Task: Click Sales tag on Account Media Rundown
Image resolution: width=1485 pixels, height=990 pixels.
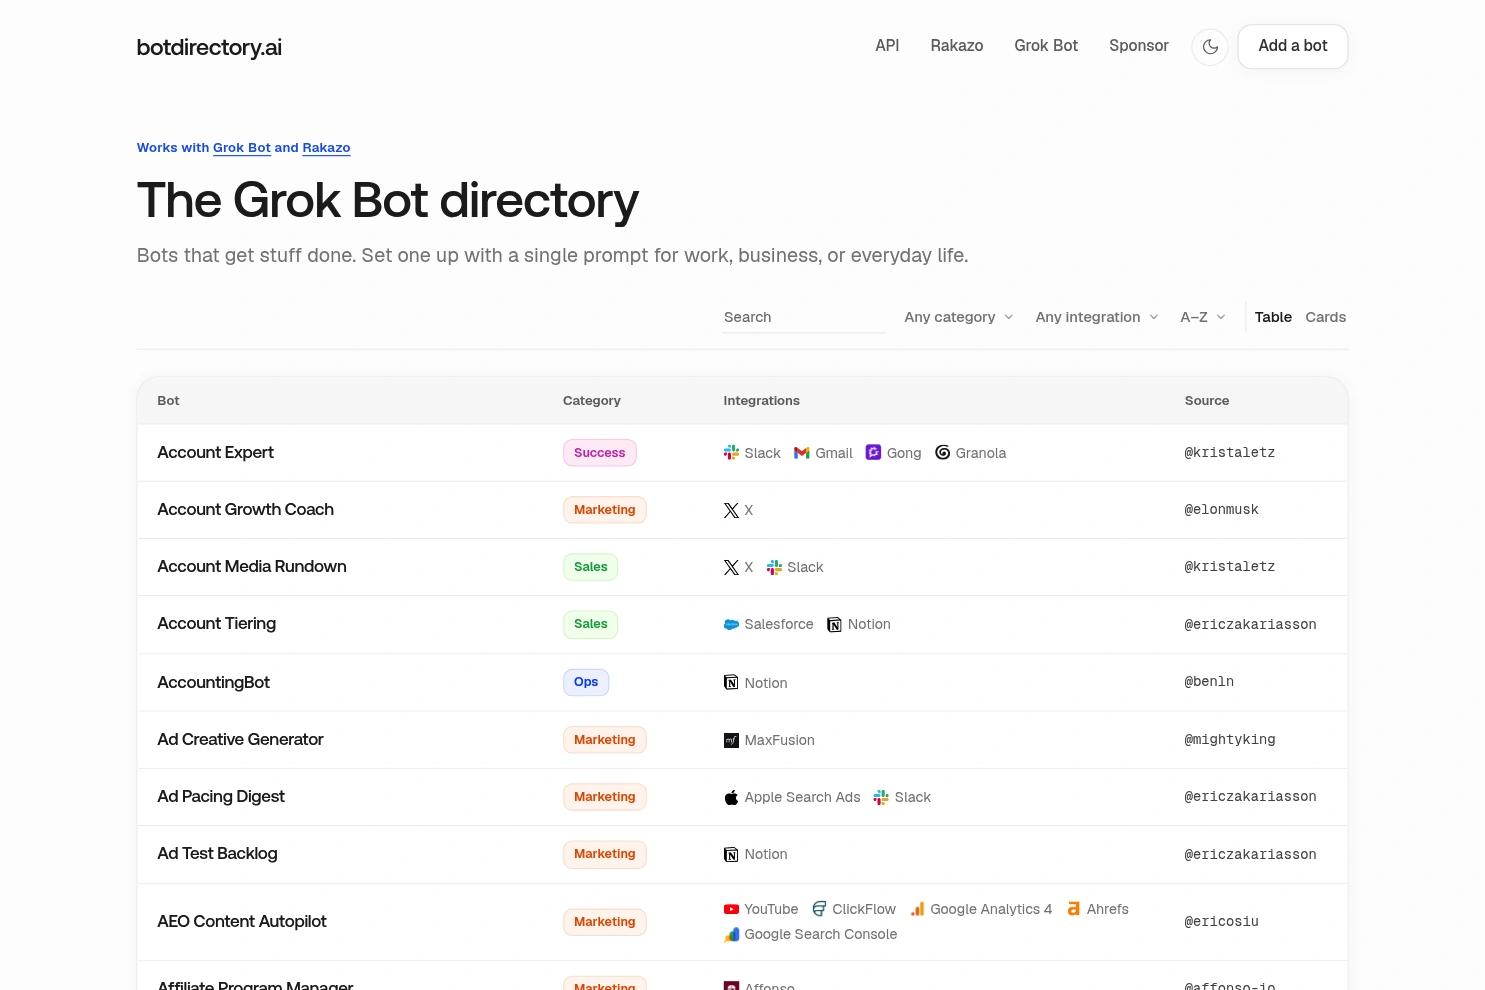Action: click(x=590, y=567)
